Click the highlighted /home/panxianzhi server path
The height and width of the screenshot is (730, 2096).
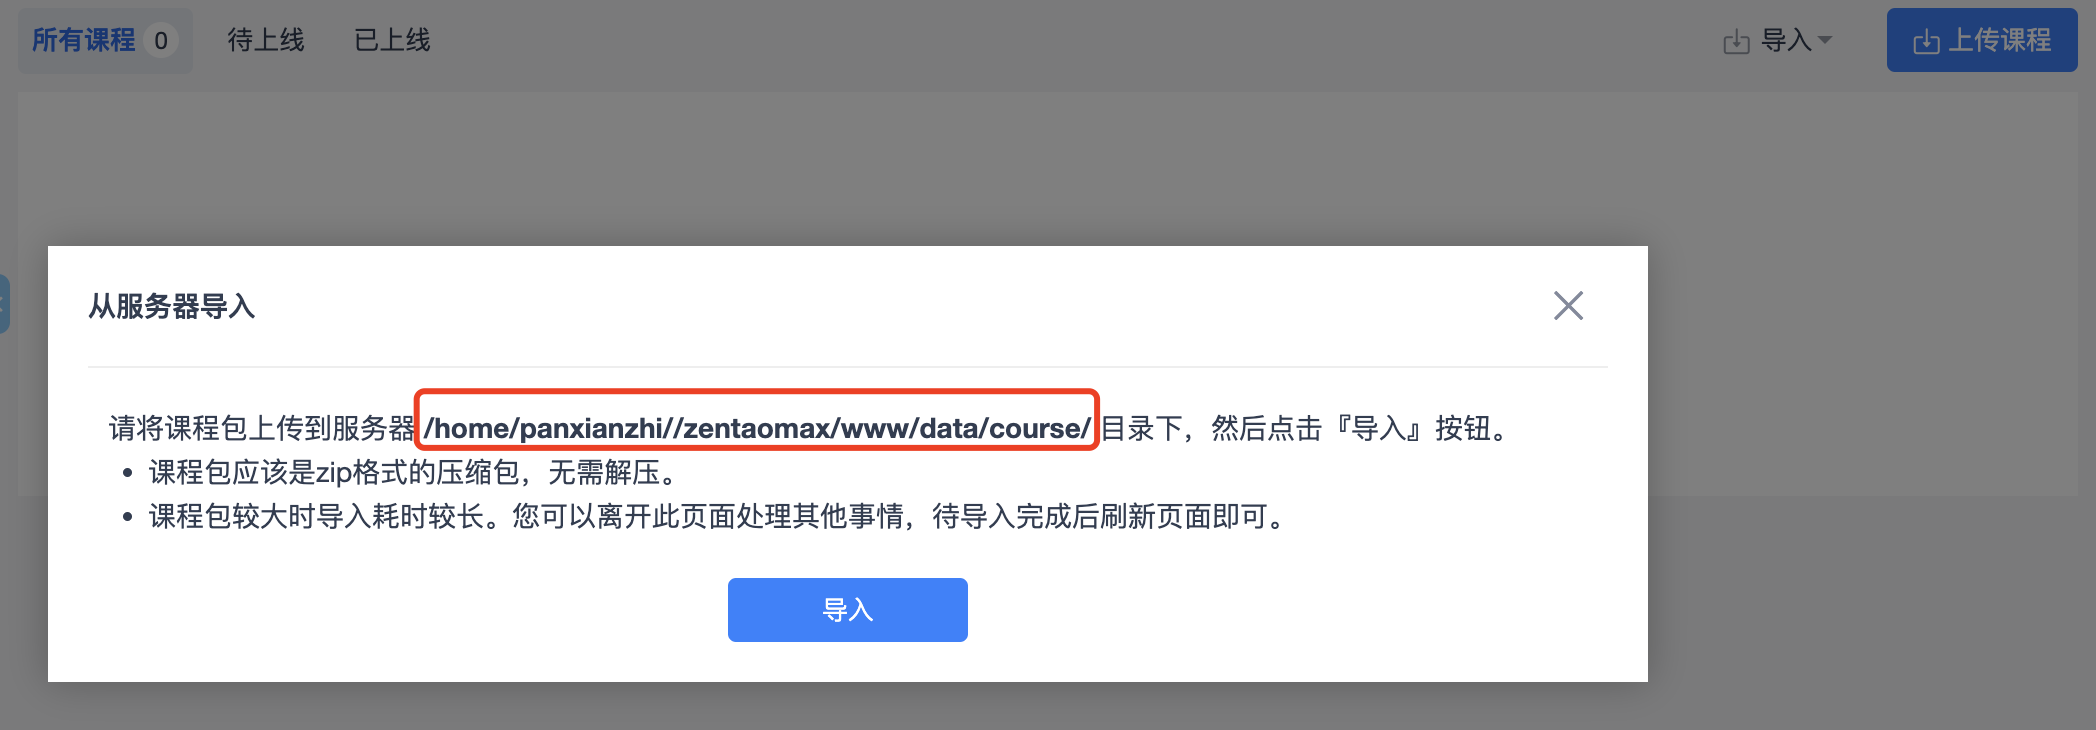(x=757, y=428)
